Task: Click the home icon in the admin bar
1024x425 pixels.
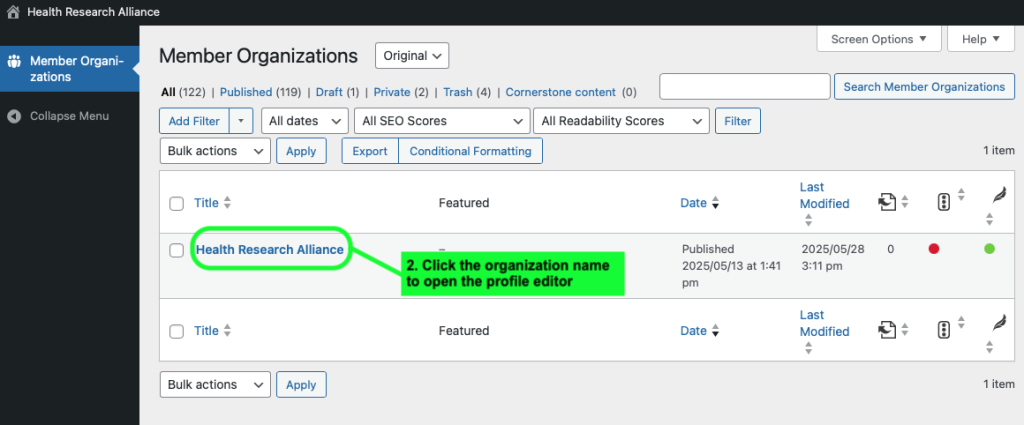Action: pos(12,12)
